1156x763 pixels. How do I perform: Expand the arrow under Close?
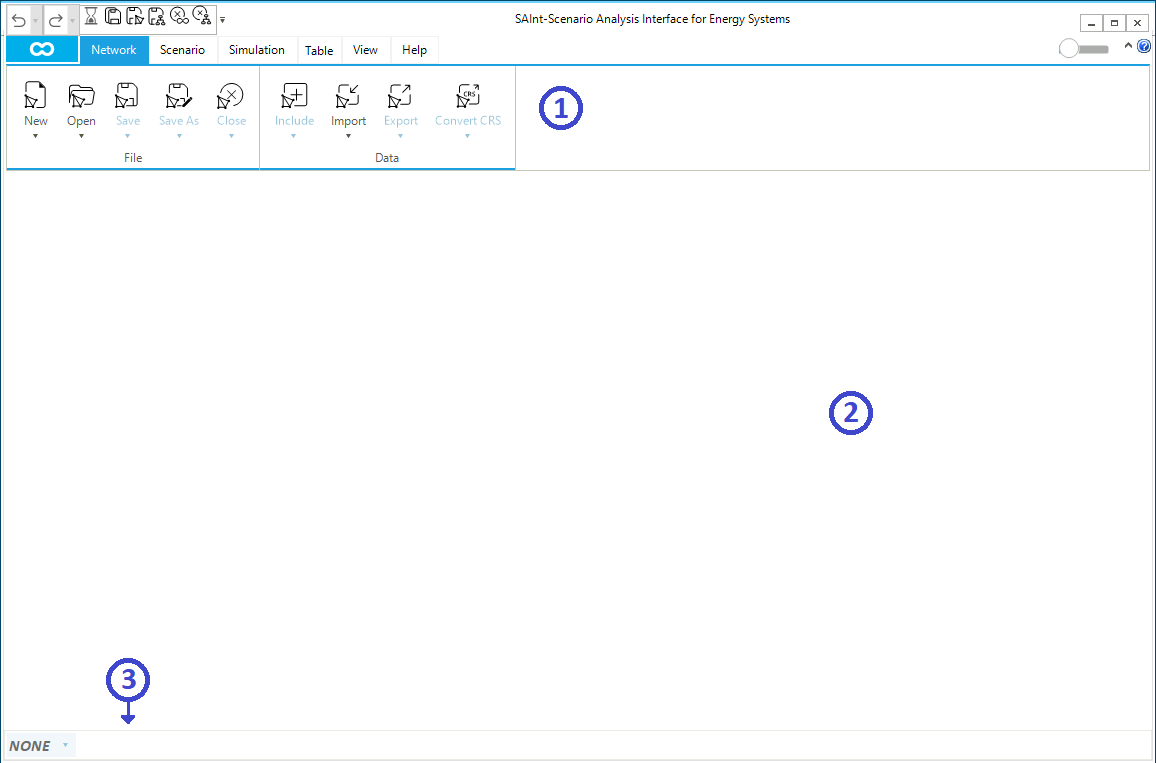point(231,136)
